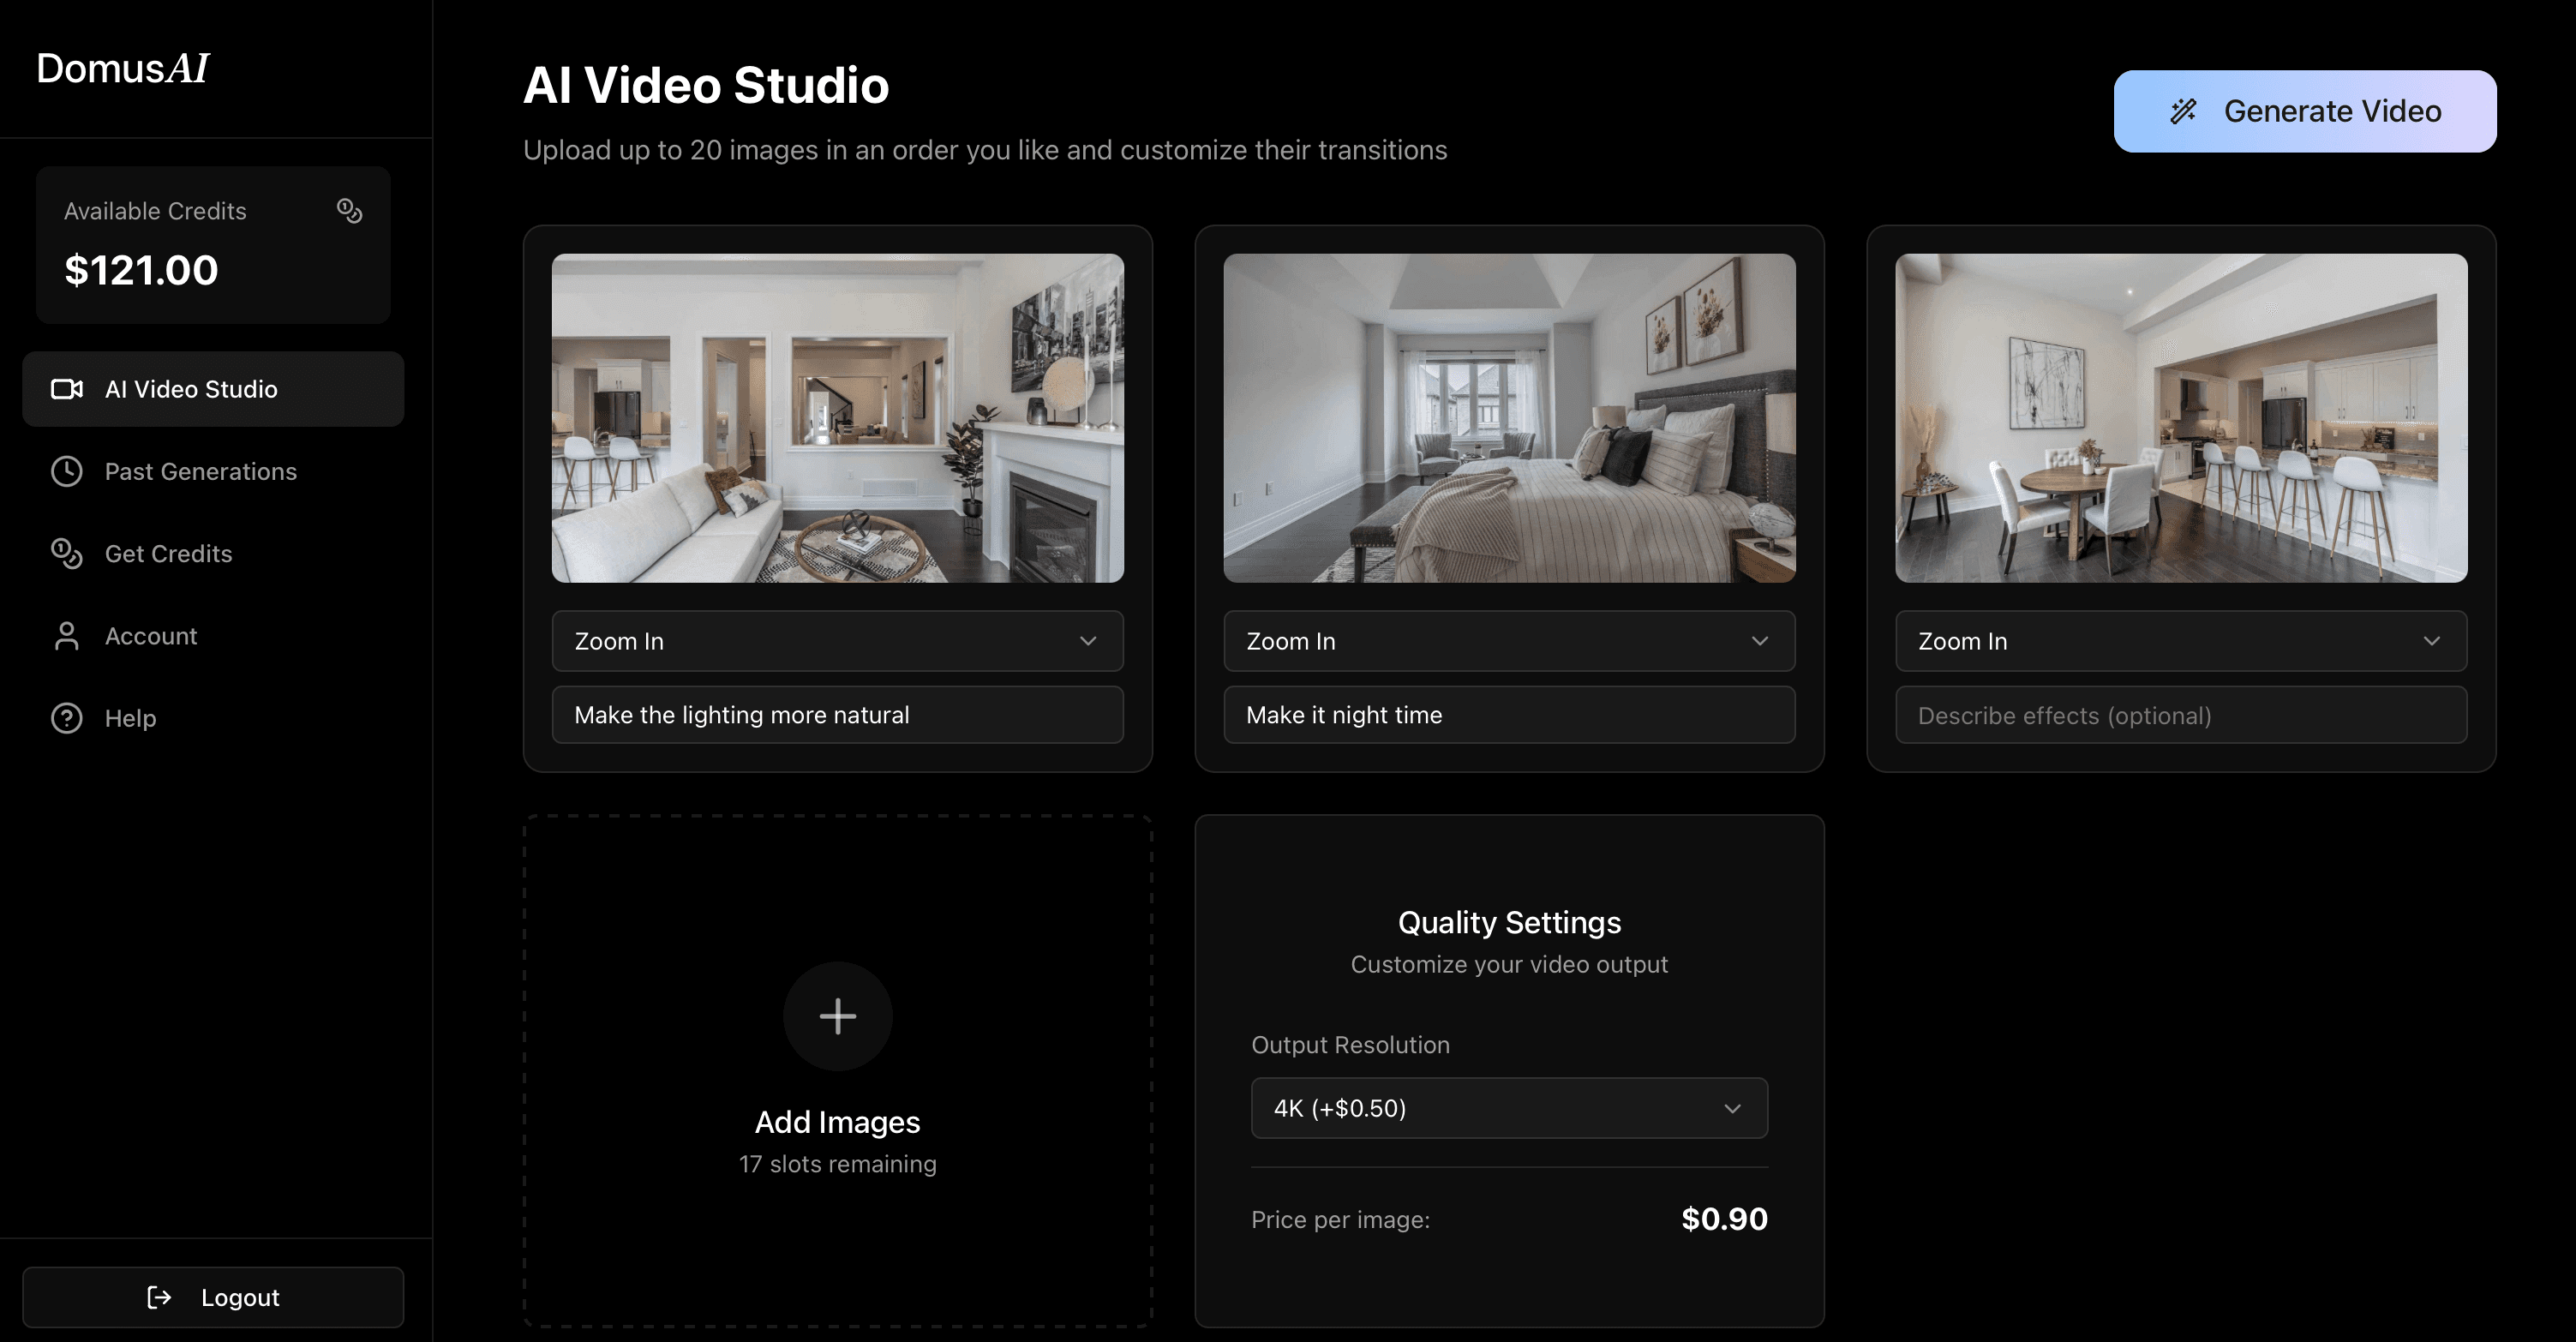
Task: Click the Help question mark icon
Action: [x=65, y=717]
